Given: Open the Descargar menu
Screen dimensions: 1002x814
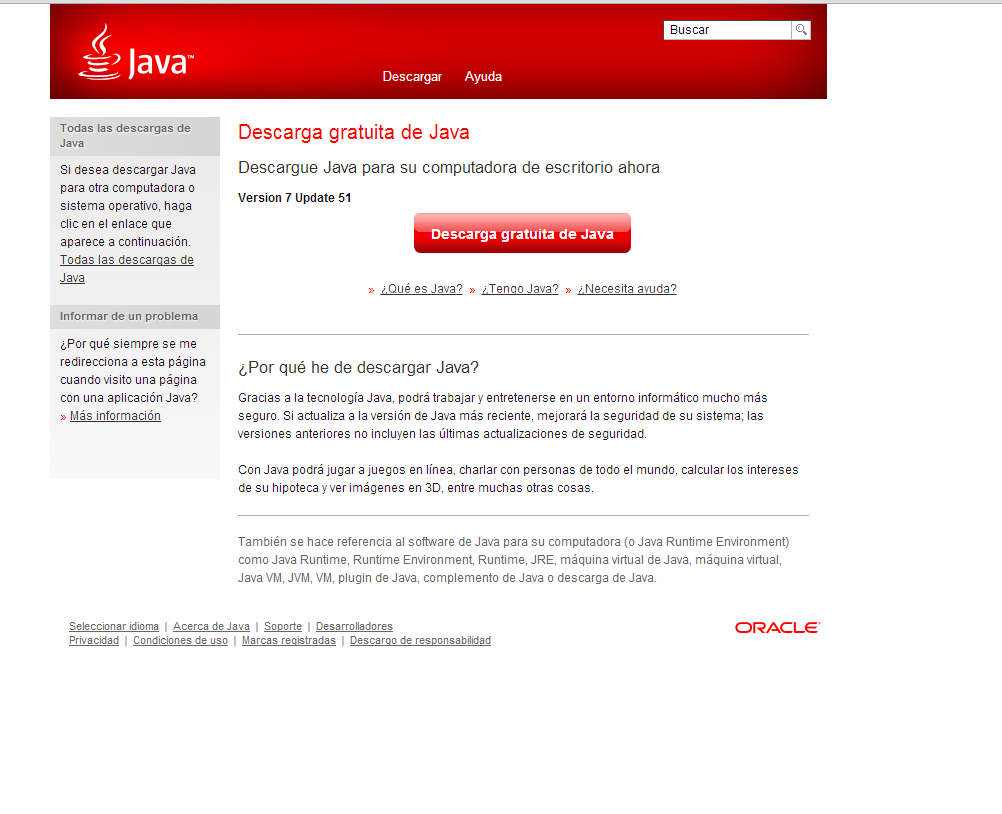Looking at the screenshot, I should pos(412,77).
